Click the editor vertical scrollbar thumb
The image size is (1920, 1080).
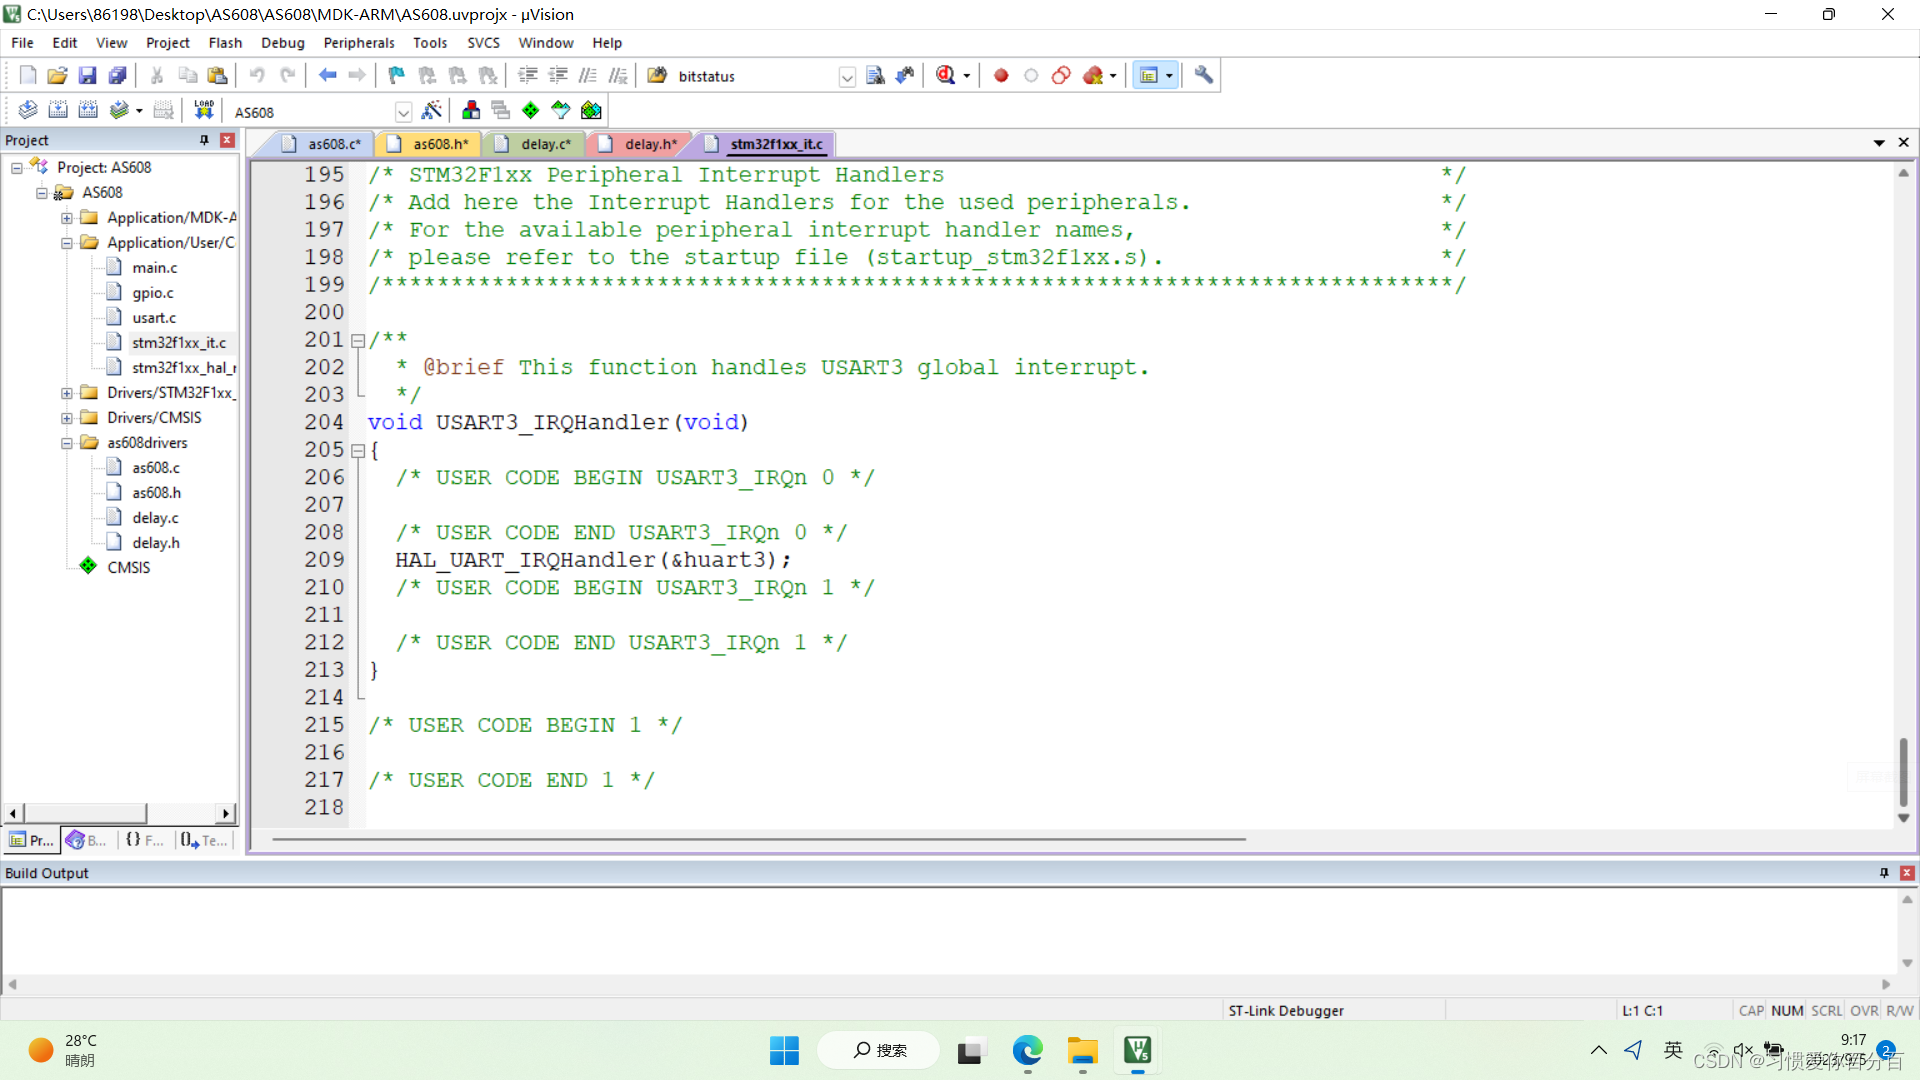tap(1903, 771)
